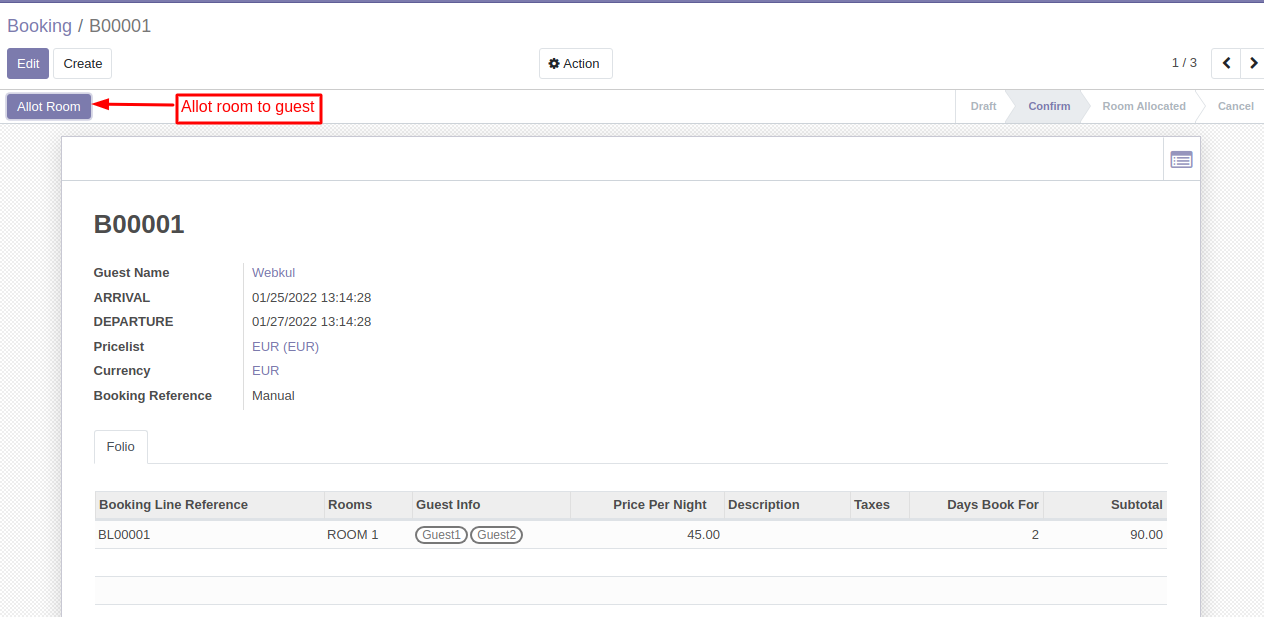Create a new booking record
The height and width of the screenshot is (617, 1264).
coord(82,63)
